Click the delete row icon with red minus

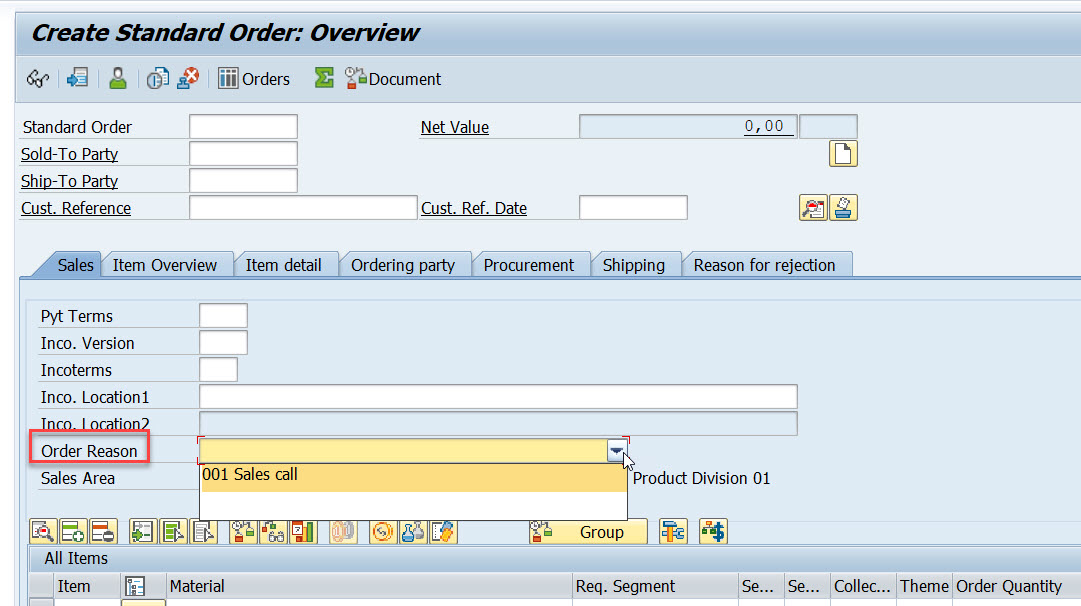102,531
